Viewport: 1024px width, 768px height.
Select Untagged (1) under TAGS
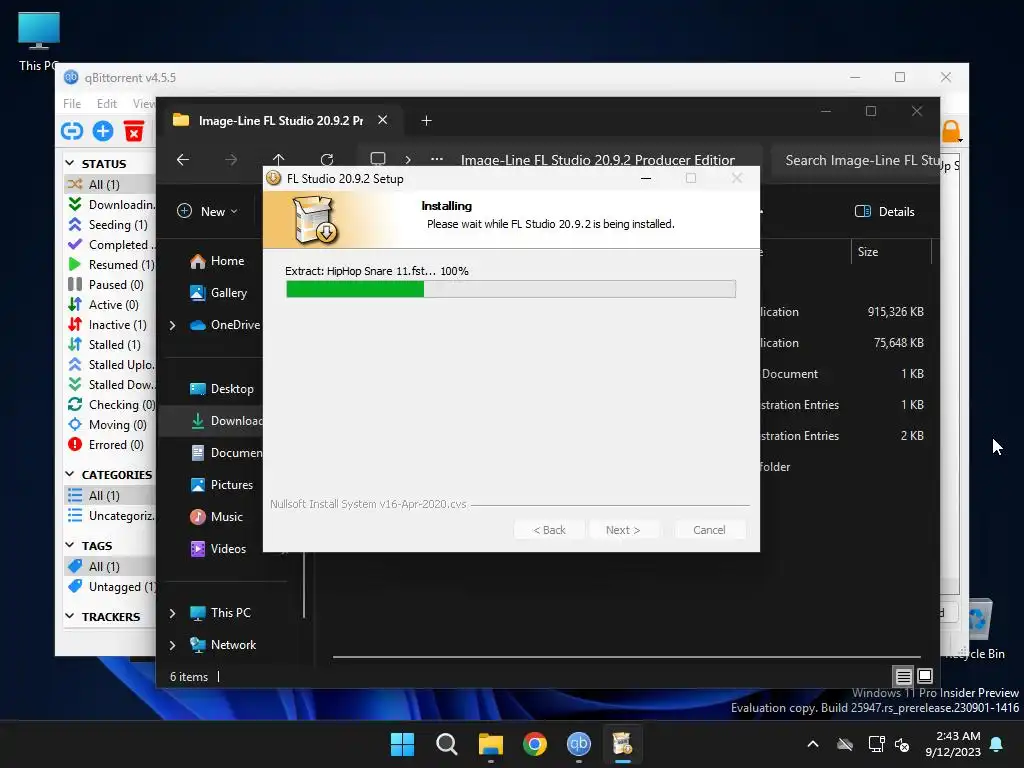tap(111, 586)
